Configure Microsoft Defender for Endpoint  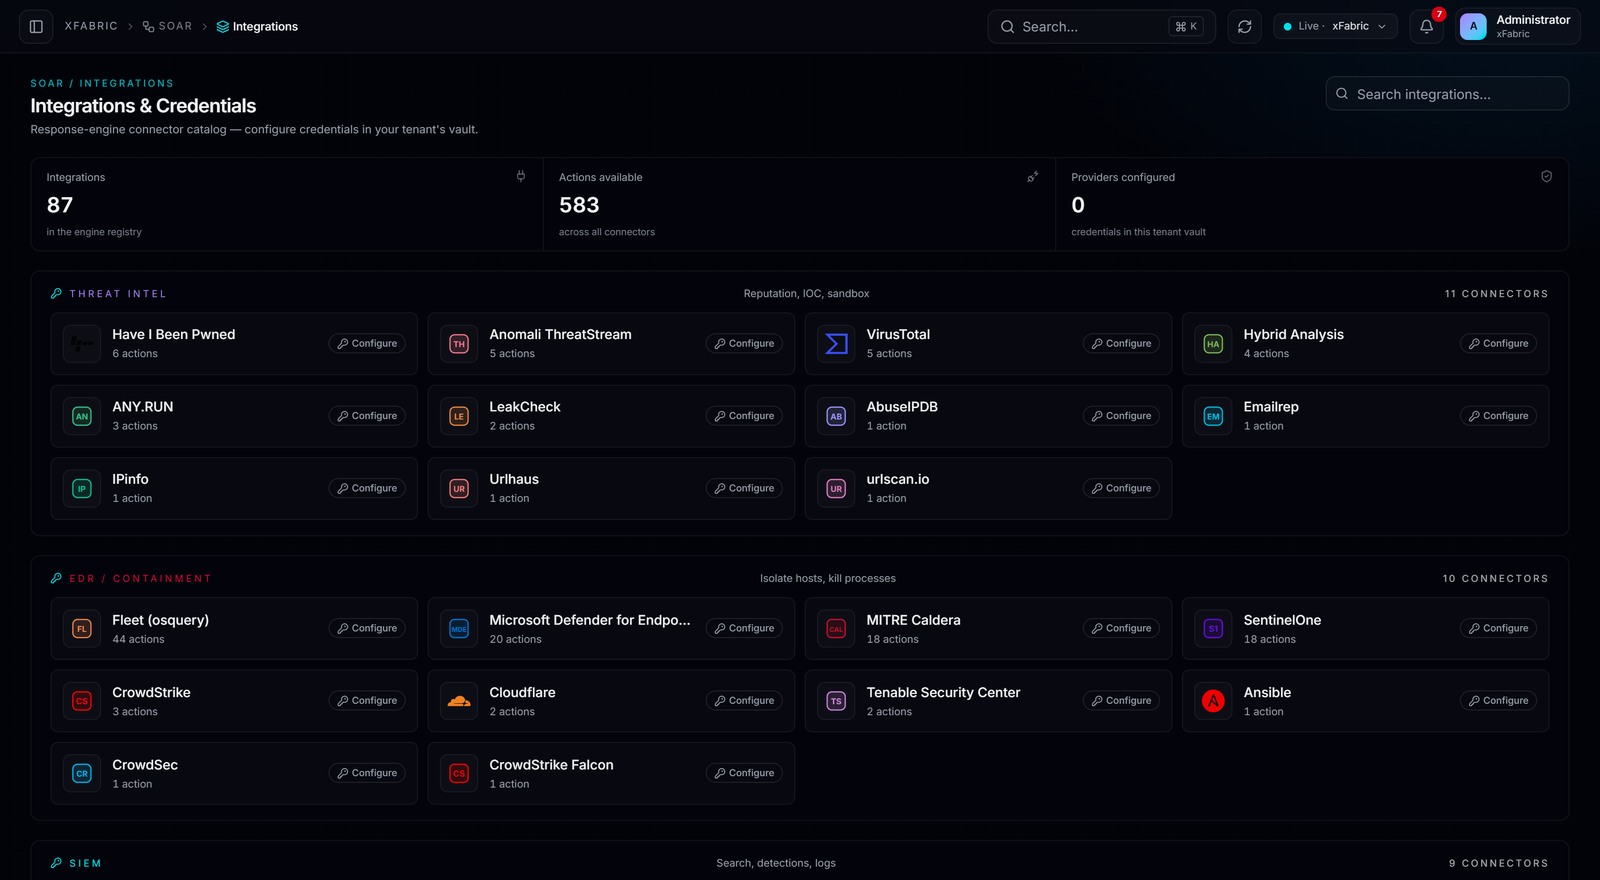click(744, 629)
